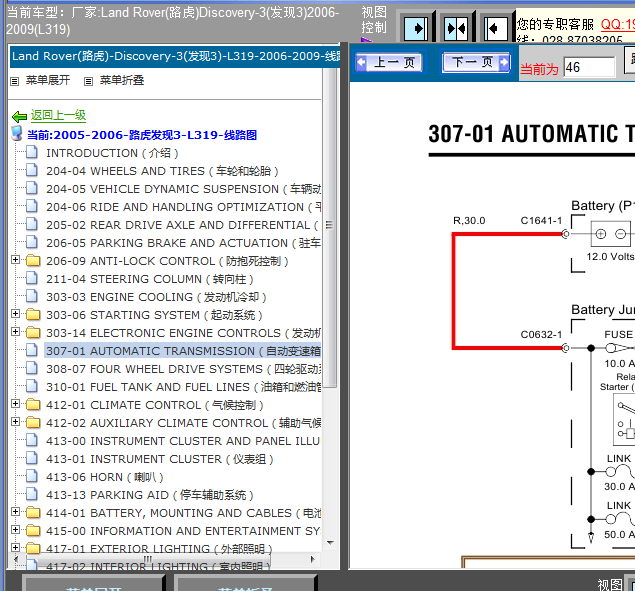This screenshot has height=591, width=635.
Task: Click the computer icon beside 当前:2005-2006
Action: click(17, 133)
